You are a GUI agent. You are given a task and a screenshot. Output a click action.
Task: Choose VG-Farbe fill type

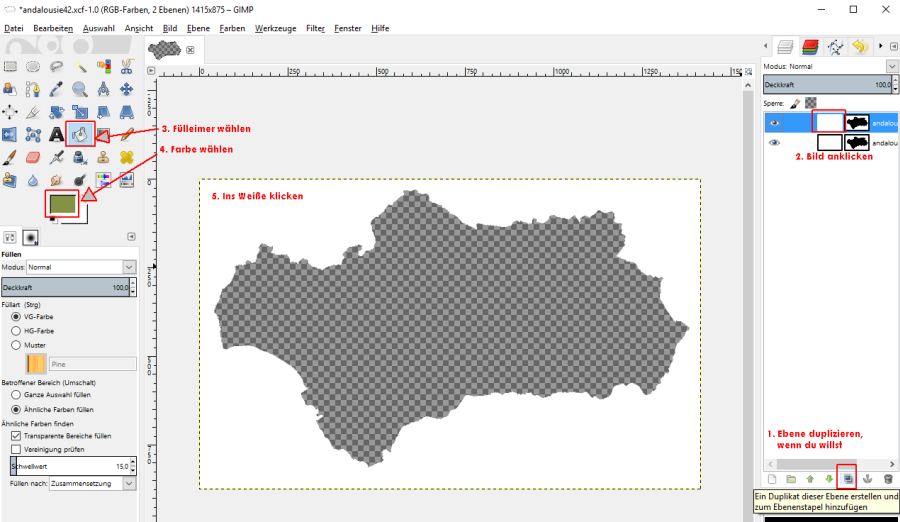[16, 317]
